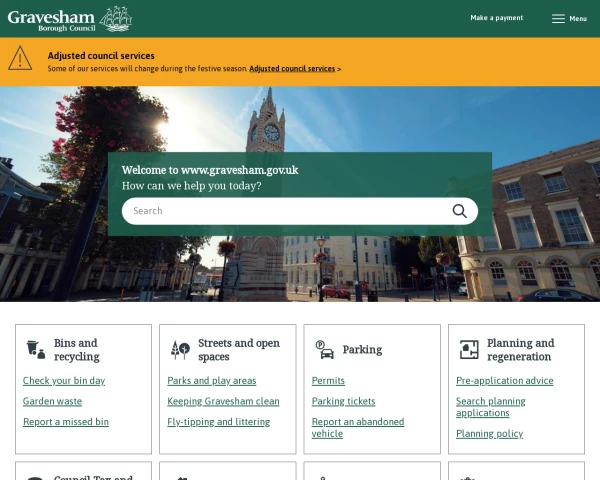Click the Welcome to www.gravesham.gov.uk text
The image size is (600, 480).
(210, 170)
